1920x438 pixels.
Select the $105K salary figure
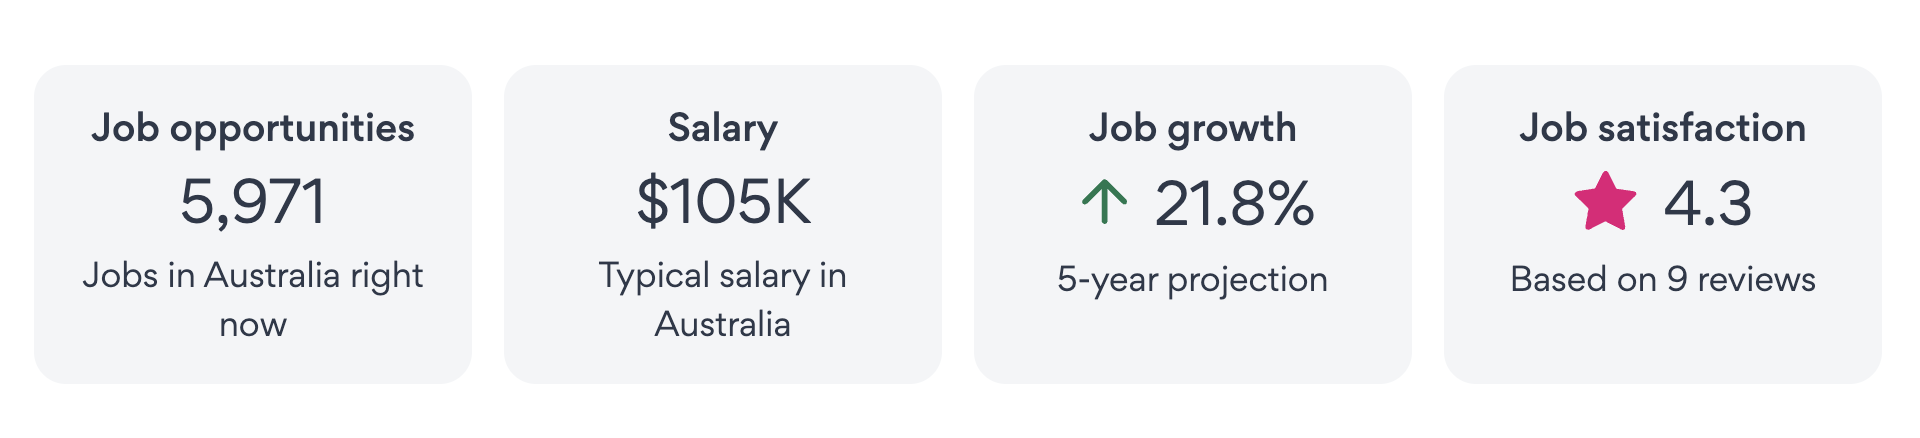(x=723, y=202)
